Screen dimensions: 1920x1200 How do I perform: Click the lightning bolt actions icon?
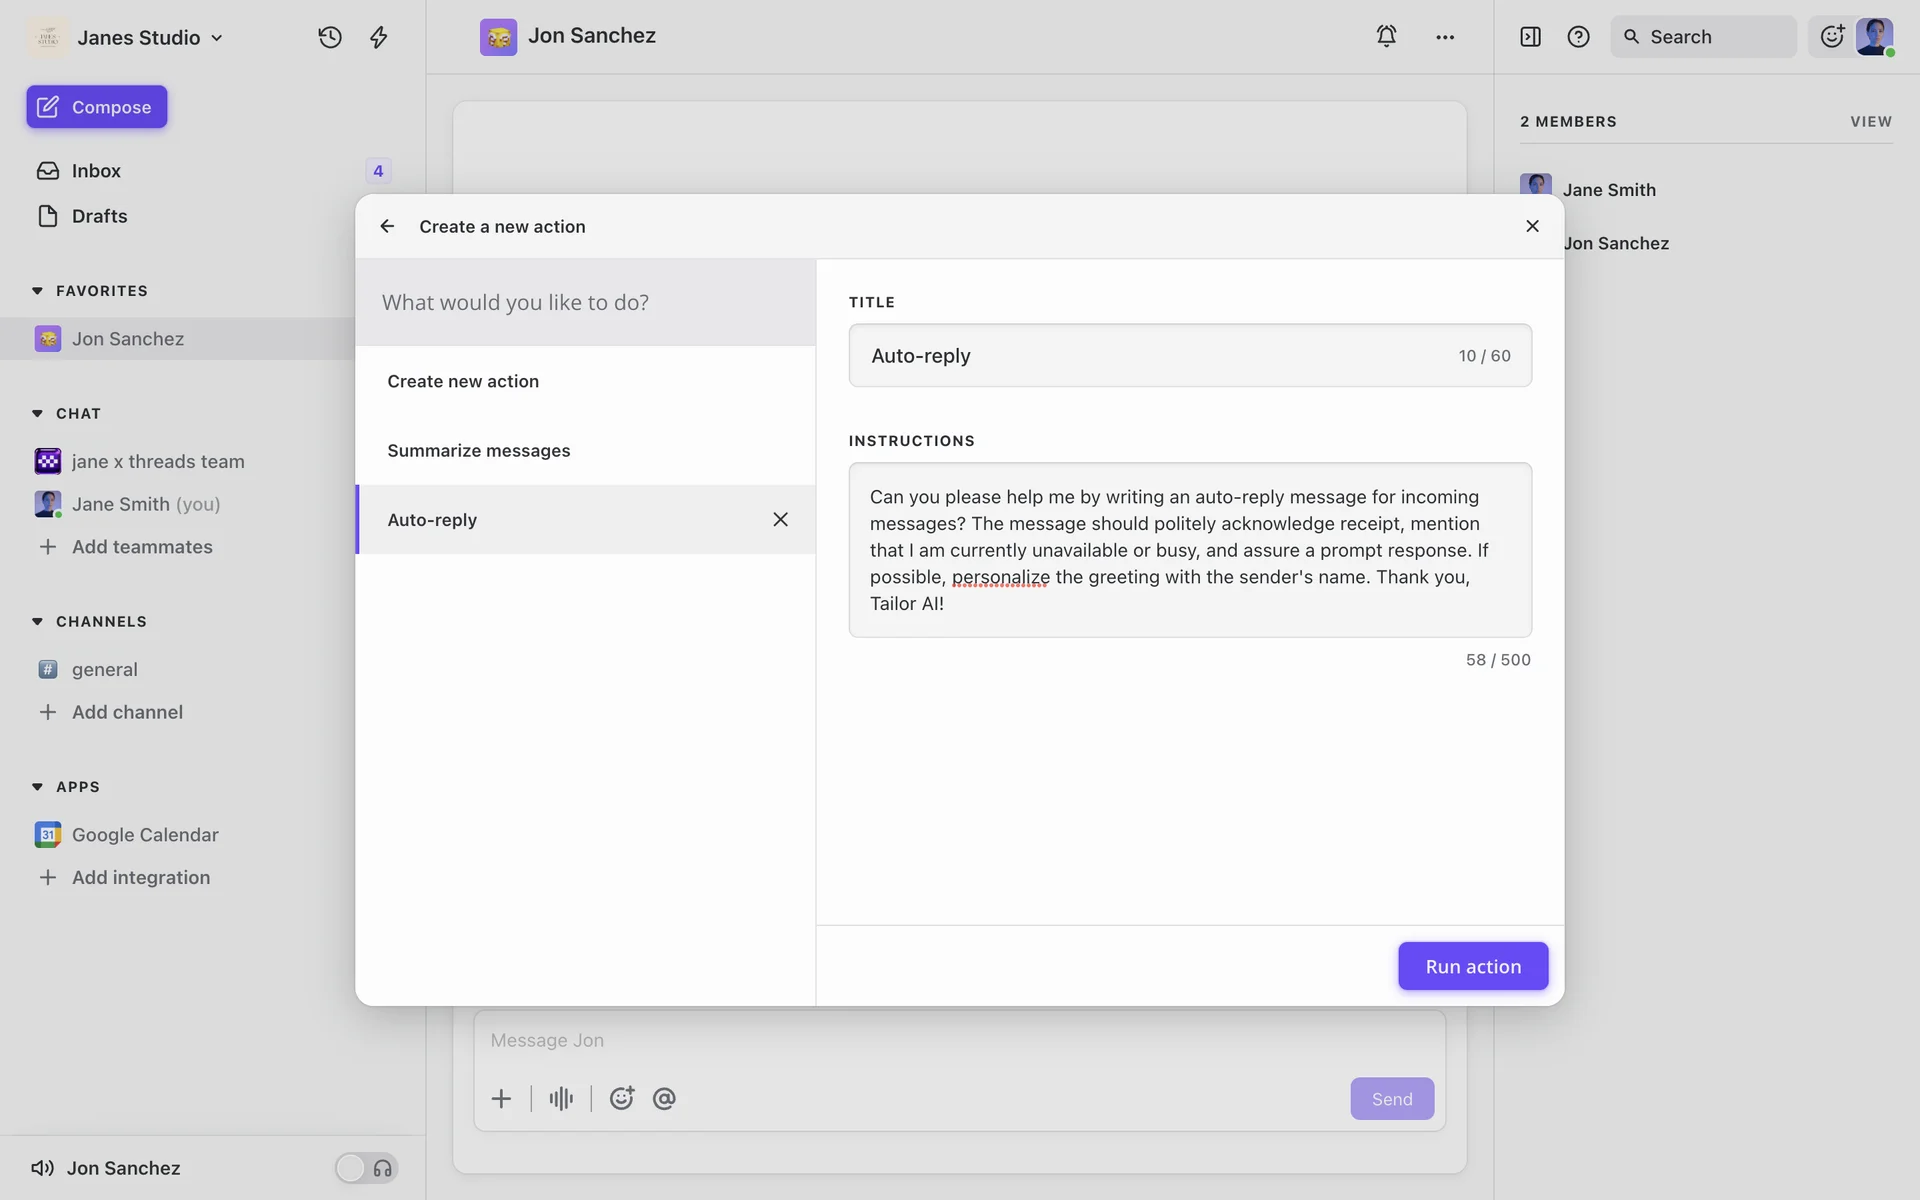coord(378,37)
